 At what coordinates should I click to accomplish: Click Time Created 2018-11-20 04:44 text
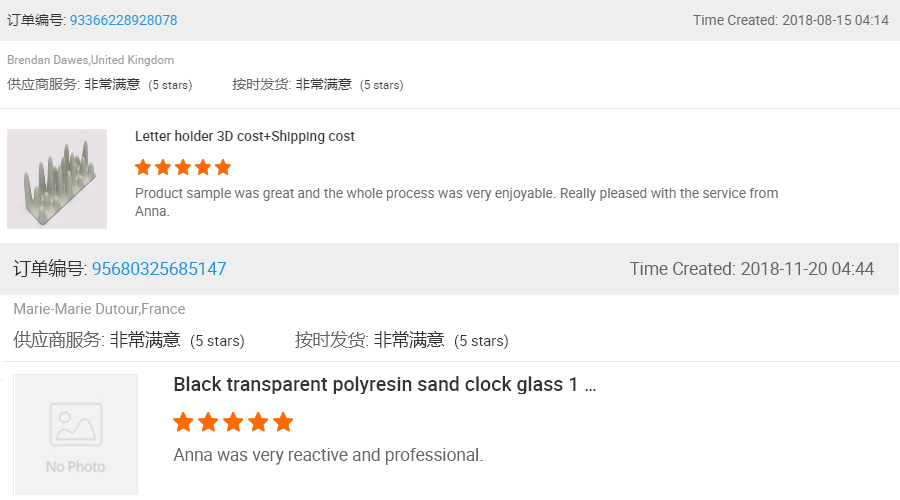pos(752,269)
